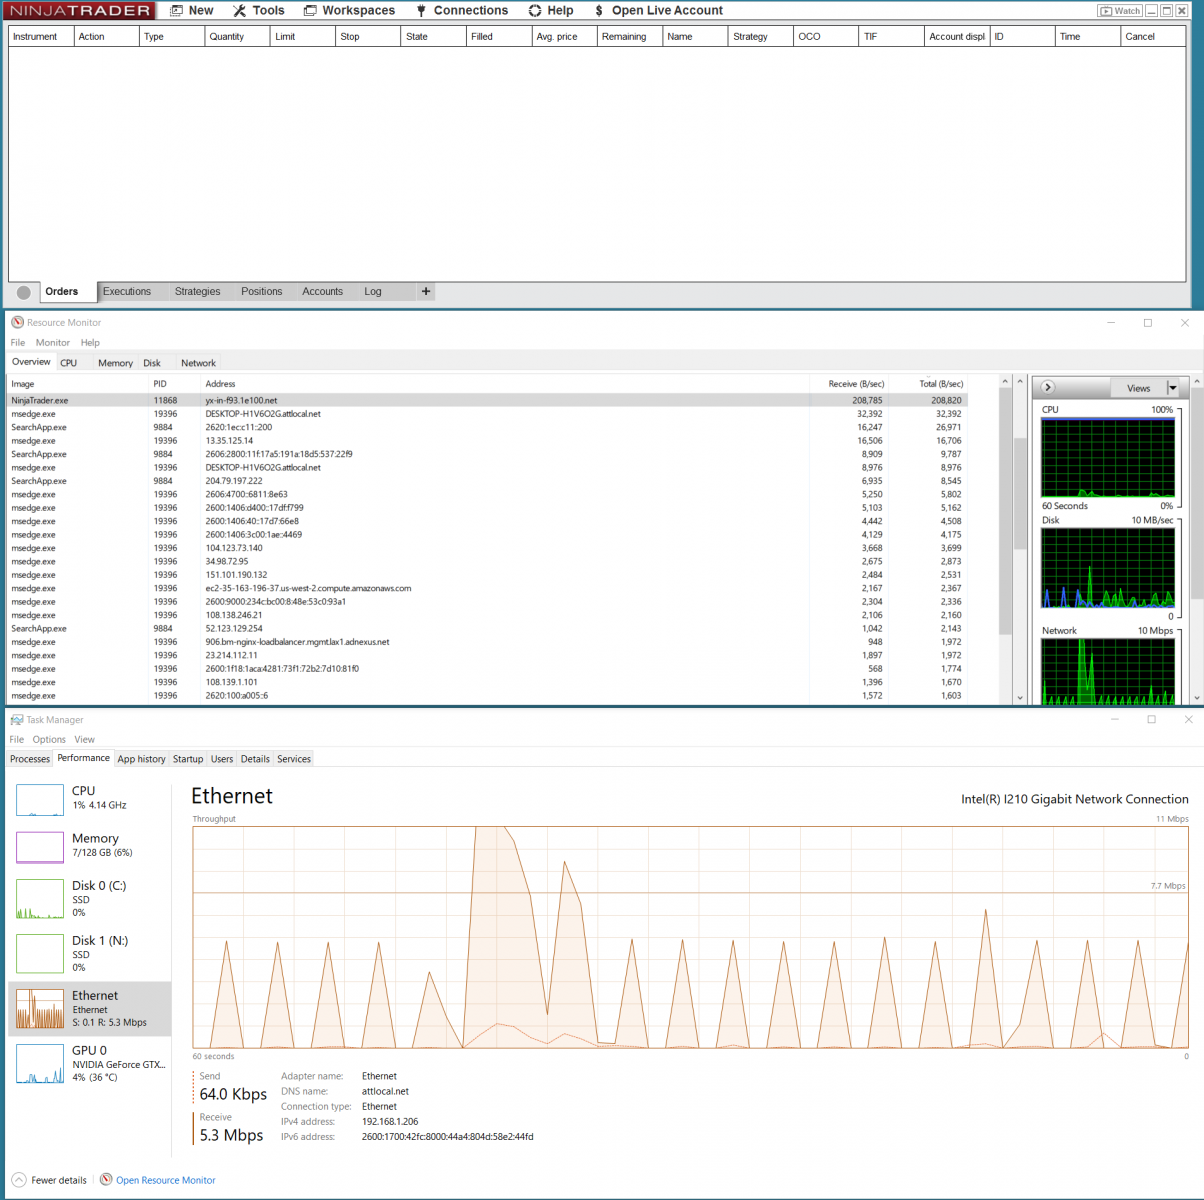Switch to the Strategies tab

(x=197, y=291)
